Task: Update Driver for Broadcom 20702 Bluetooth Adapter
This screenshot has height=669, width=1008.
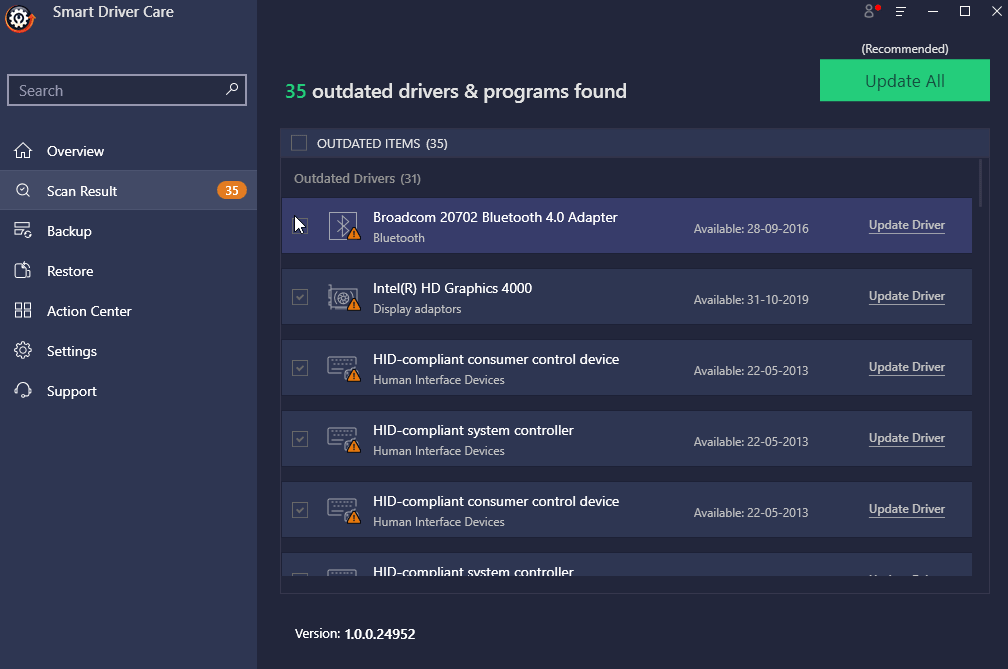Action: (x=906, y=225)
